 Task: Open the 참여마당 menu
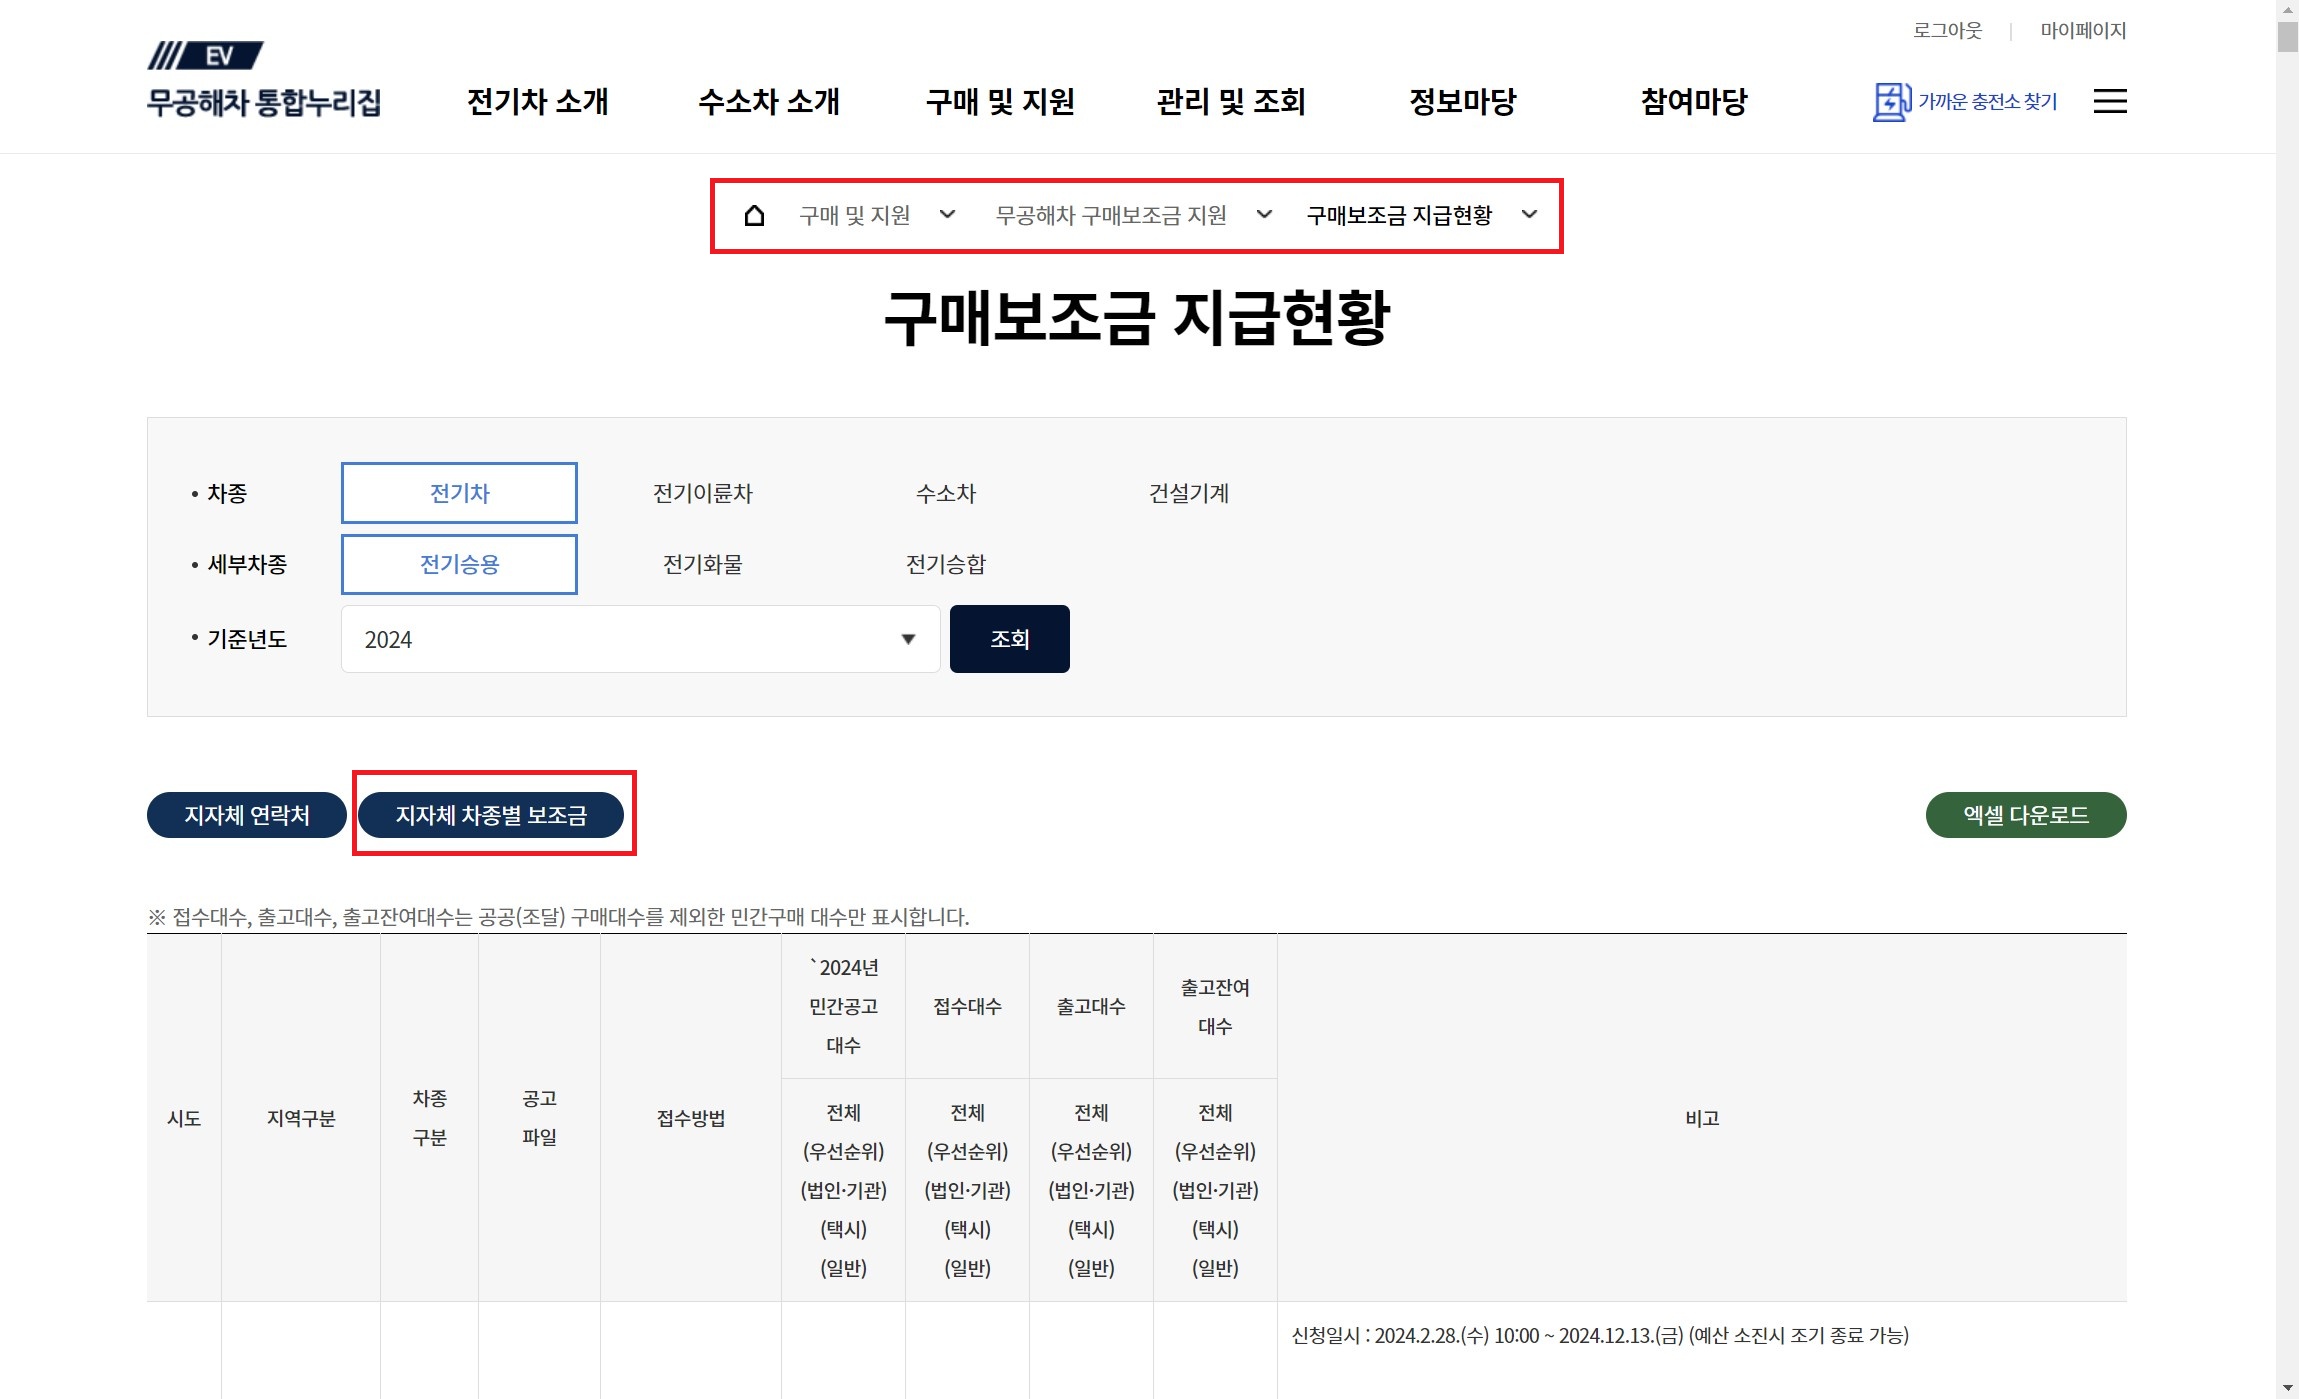(x=1693, y=101)
